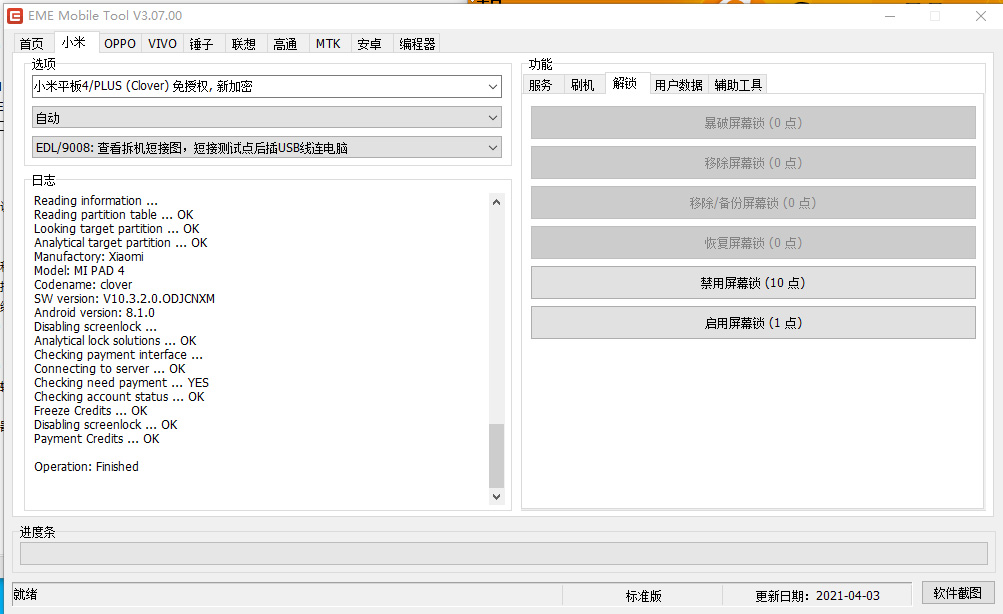Image resolution: width=1003 pixels, height=614 pixels.
Task: Click the 'Freeze Credits ... OK' line
Action: 91,411
